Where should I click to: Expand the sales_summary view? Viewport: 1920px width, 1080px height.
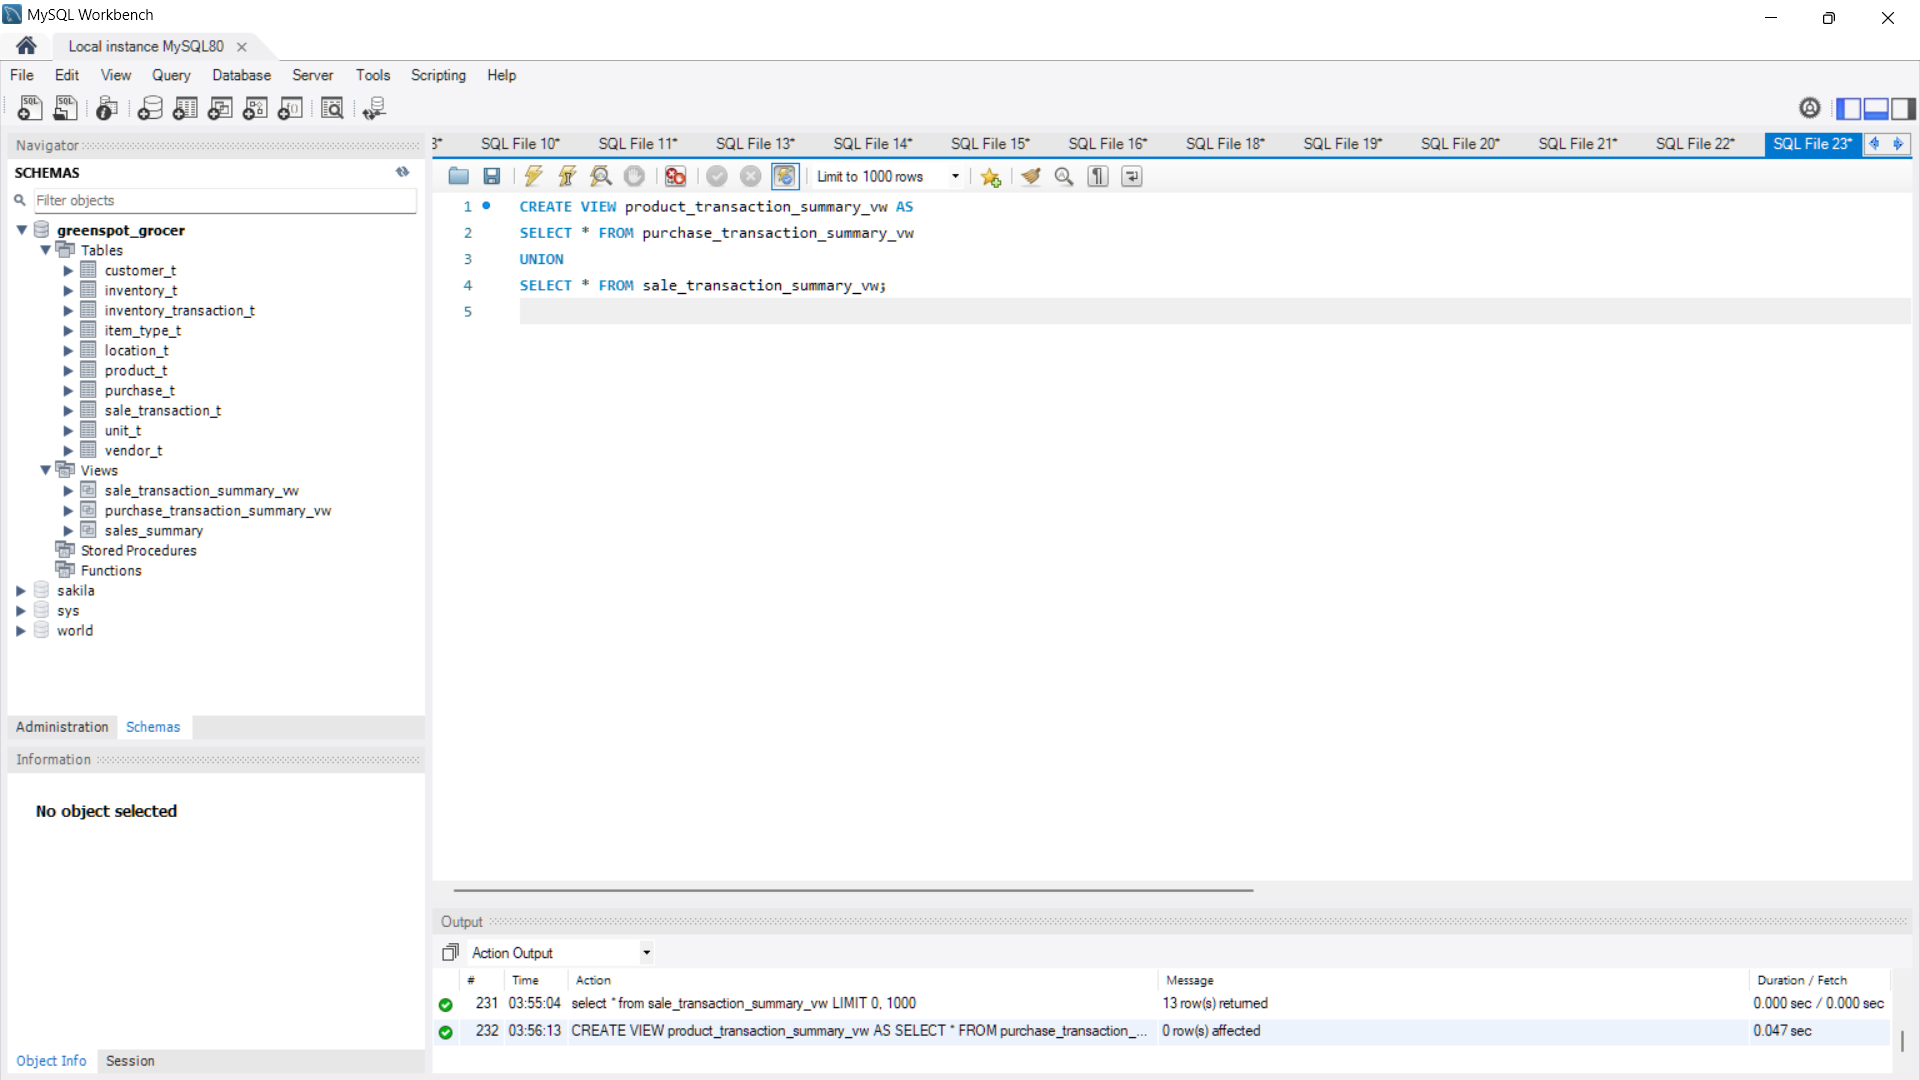pos(68,531)
